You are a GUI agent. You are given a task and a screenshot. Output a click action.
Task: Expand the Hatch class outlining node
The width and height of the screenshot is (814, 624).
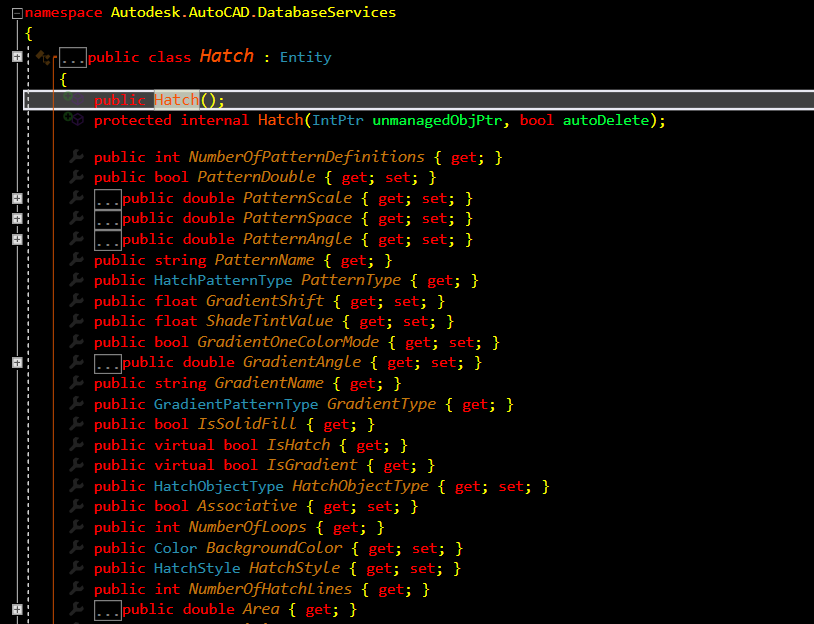[x=17, y=57]
